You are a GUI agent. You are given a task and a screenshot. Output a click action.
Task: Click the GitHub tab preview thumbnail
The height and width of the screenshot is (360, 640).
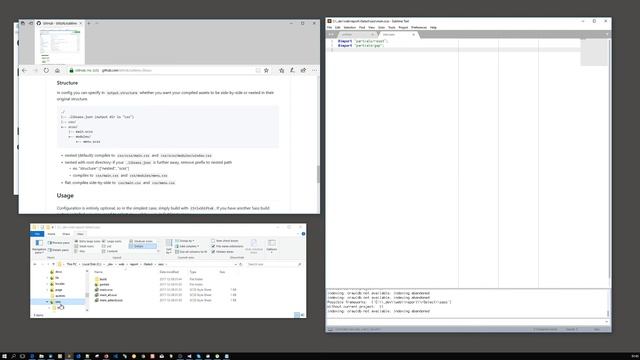click(60, 46)
